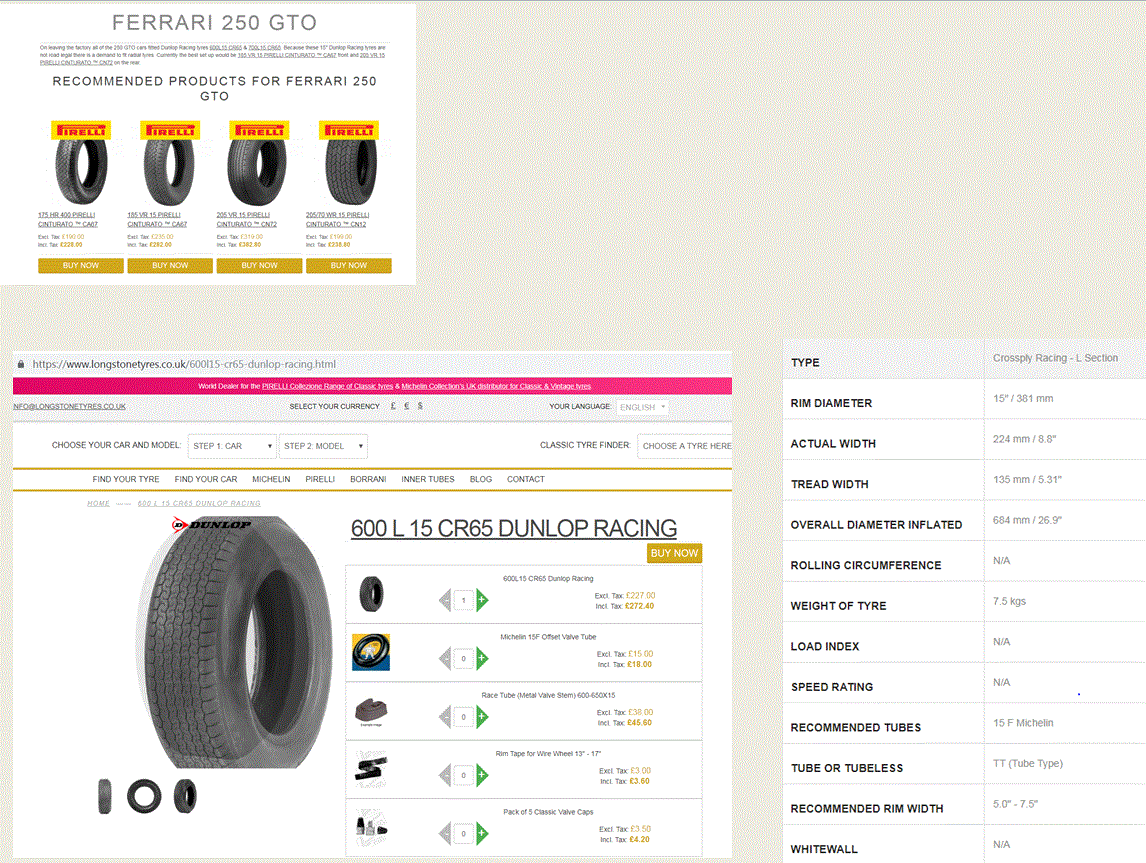Open the English language dropdown
This screenshot has height=863, width=1146.
point(642,407)
